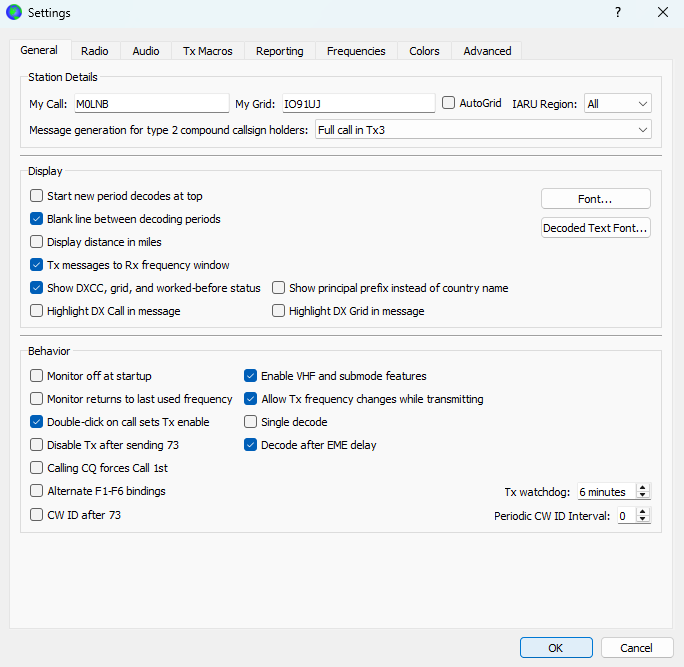Image resolution: width=684 pixels, height=667 pixels.
Task: Toggle Enable VHF and submode features
Action: [251, 376]
